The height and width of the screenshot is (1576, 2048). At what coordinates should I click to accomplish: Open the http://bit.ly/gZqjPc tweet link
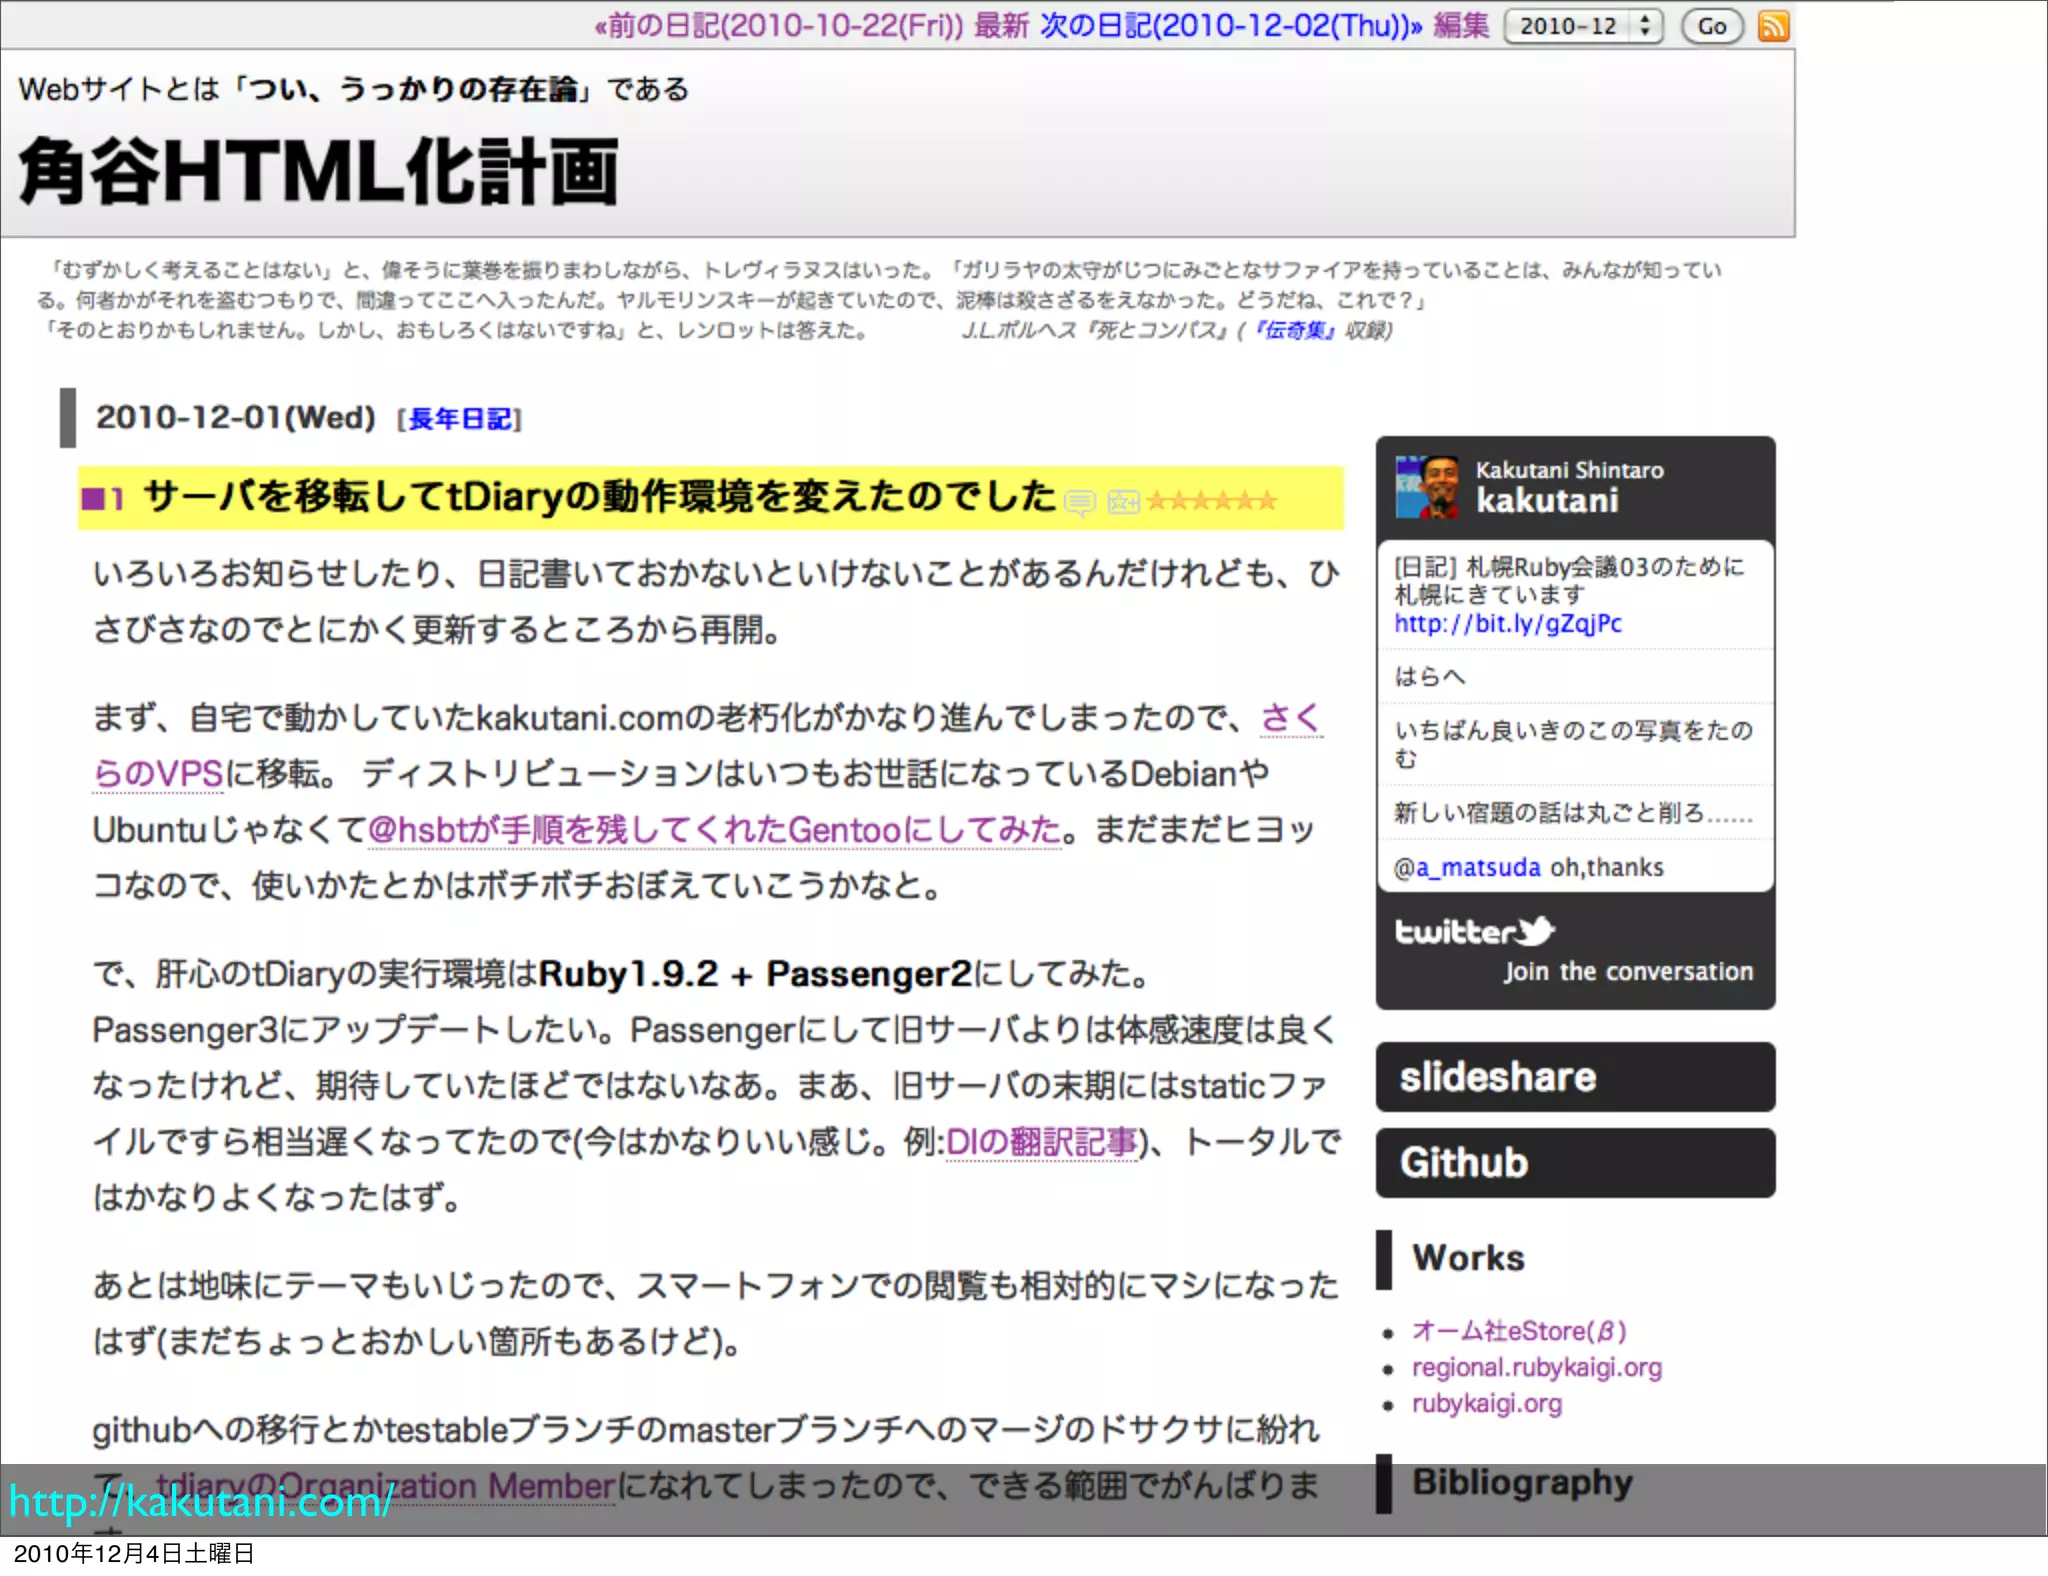point(1508,623)
